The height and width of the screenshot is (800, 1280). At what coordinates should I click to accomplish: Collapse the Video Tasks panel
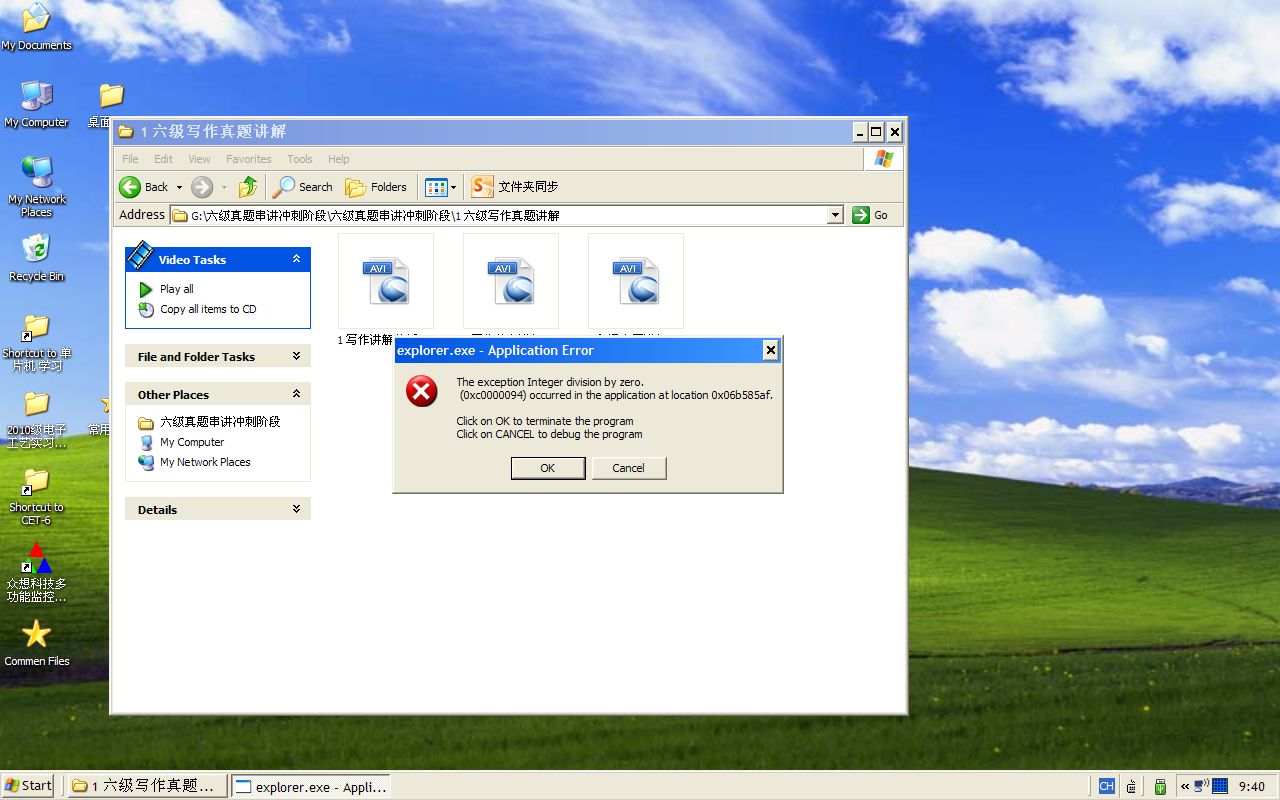[x=296, y=259]
